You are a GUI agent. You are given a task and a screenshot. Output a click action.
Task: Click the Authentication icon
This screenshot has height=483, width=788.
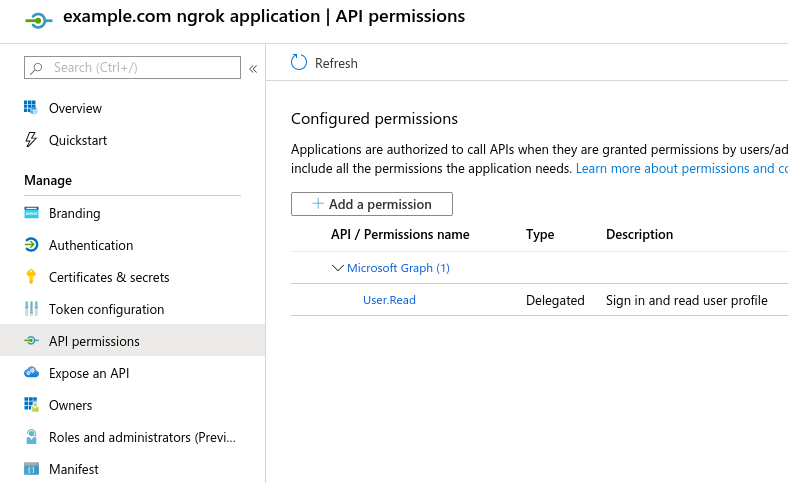[31, 245]
